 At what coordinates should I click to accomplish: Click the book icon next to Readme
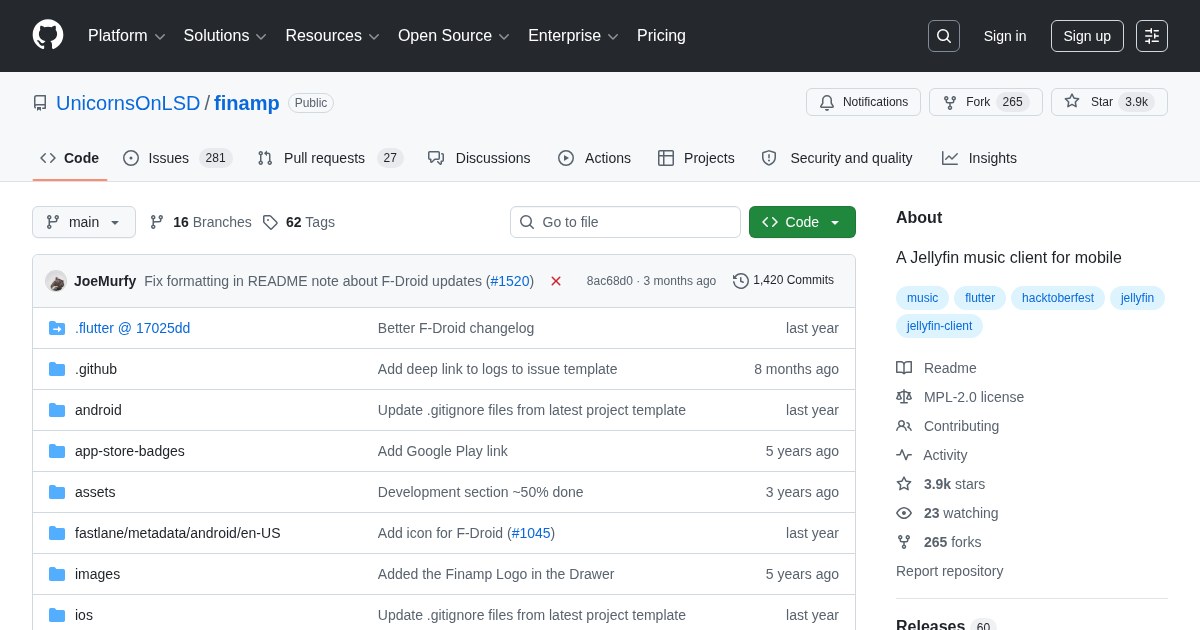pyautogui.click(x=904, y=368)
